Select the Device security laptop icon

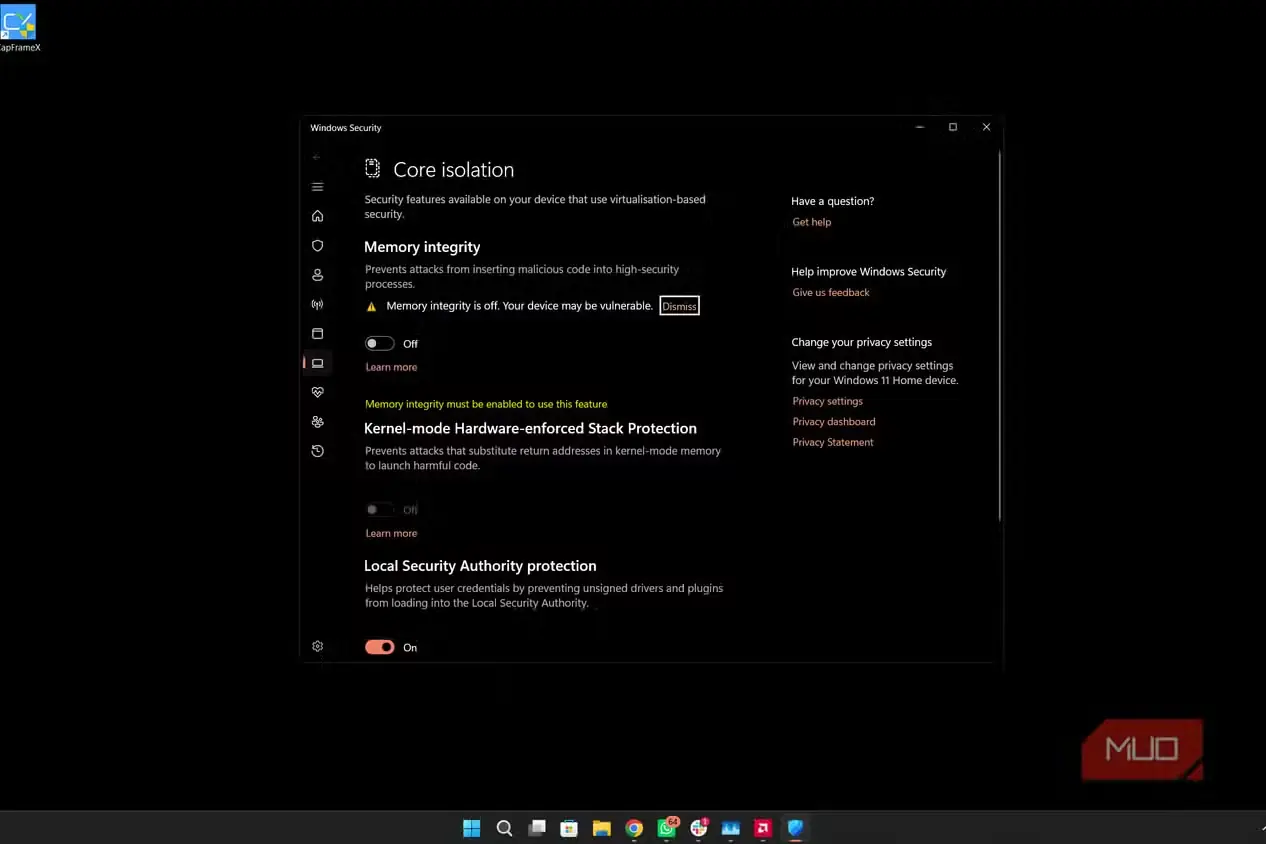tap(317, 363)
